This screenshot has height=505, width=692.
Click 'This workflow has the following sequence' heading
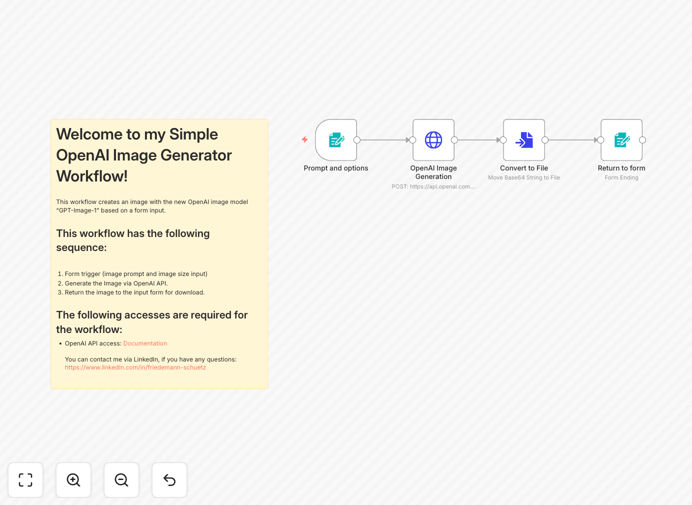[x=133, y=240]
